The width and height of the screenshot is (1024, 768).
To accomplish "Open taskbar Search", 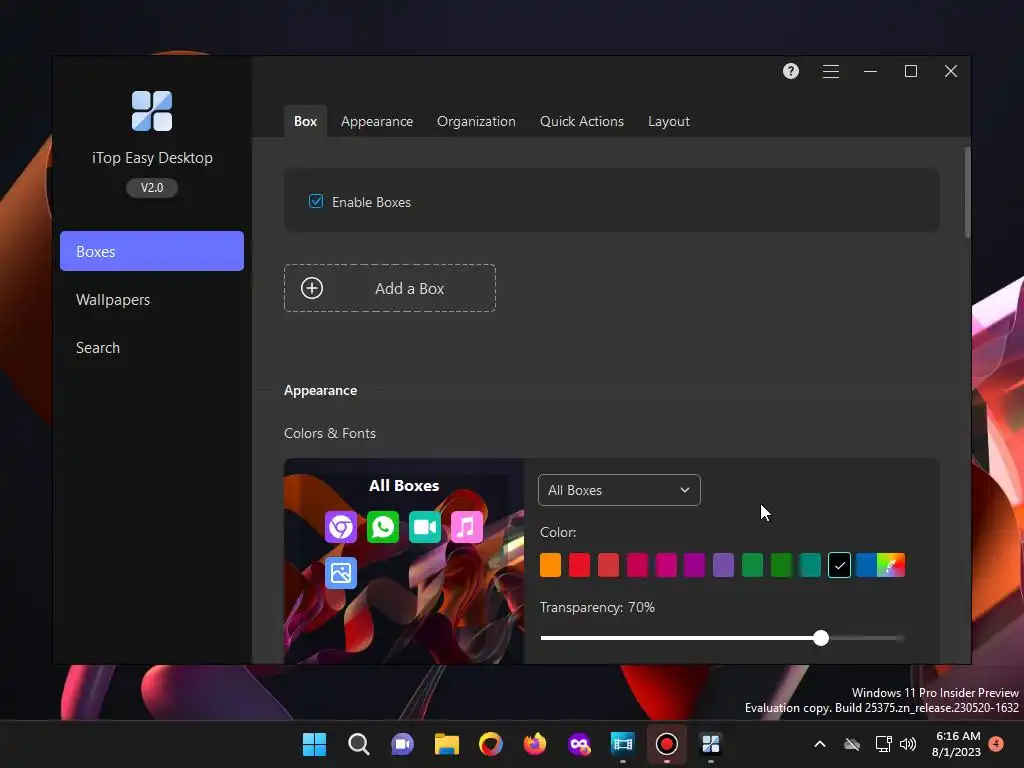I will (x=359, y=744).
